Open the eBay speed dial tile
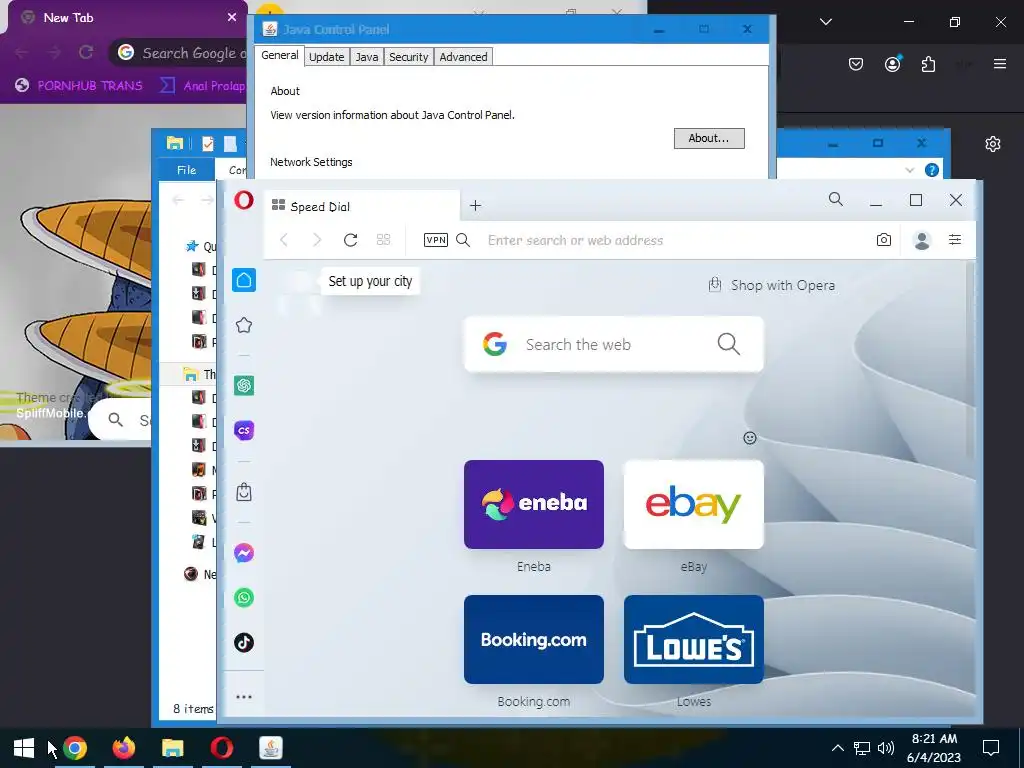1024x768 pixels. (x=694, y=504)
